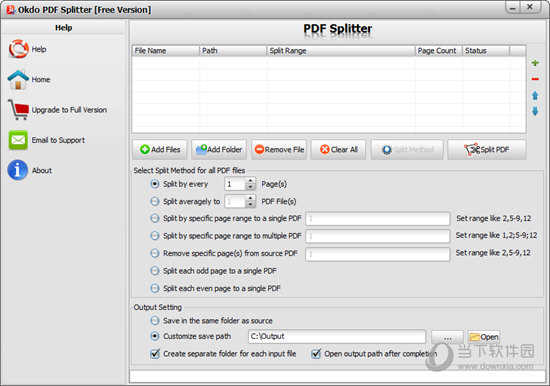Decrease Split by every pages value

pos(250,187)
